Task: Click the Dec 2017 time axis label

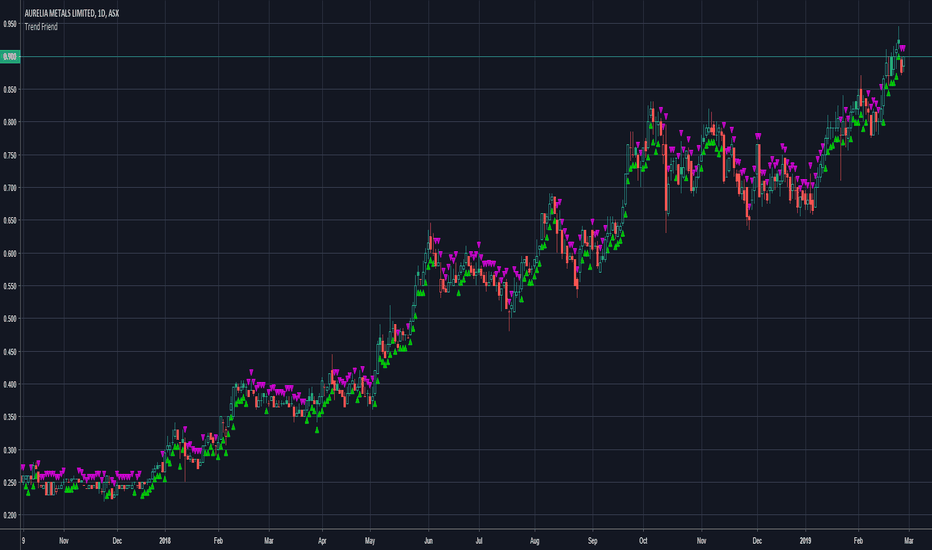Action: point(117,541)
